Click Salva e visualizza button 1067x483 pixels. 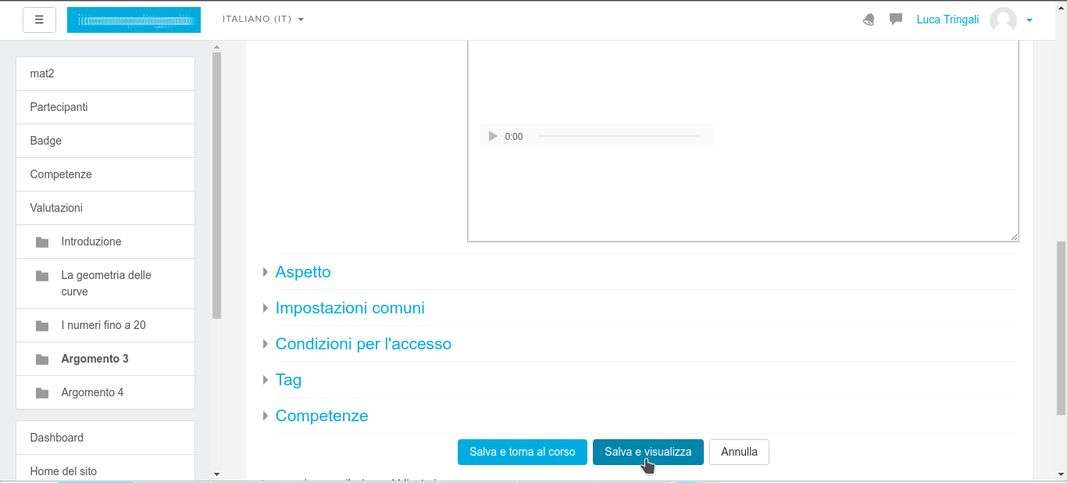[648, 452]
